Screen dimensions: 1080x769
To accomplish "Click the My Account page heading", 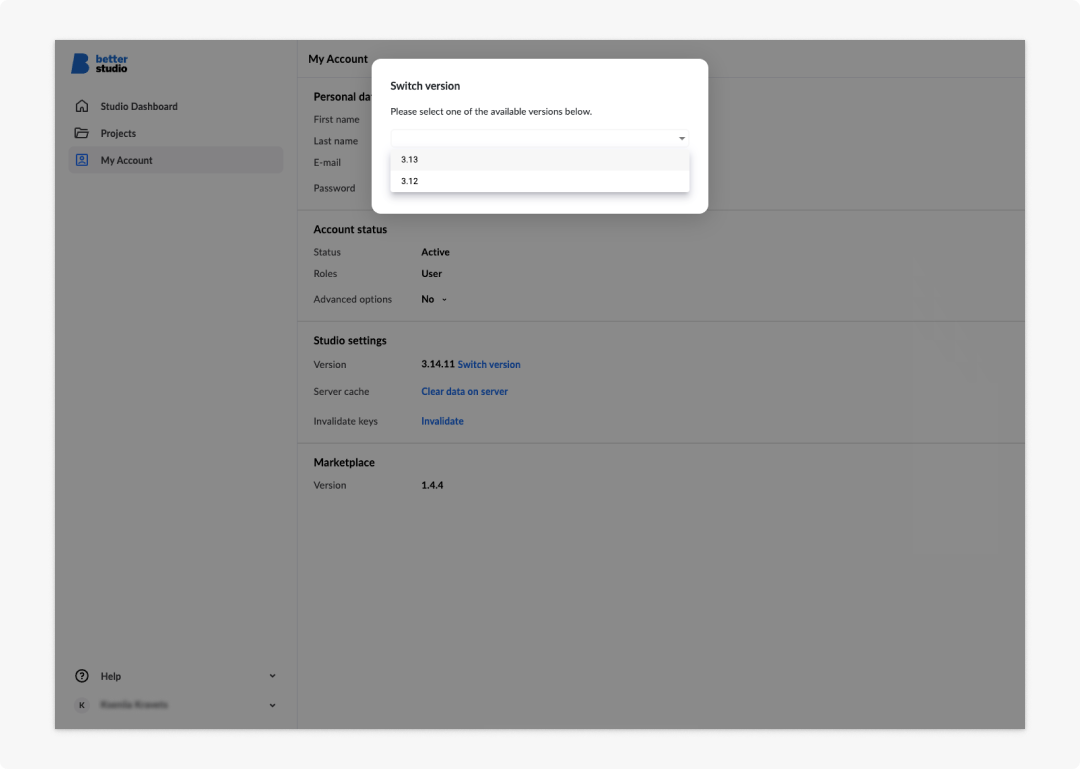I will click(x=338, y=59).
